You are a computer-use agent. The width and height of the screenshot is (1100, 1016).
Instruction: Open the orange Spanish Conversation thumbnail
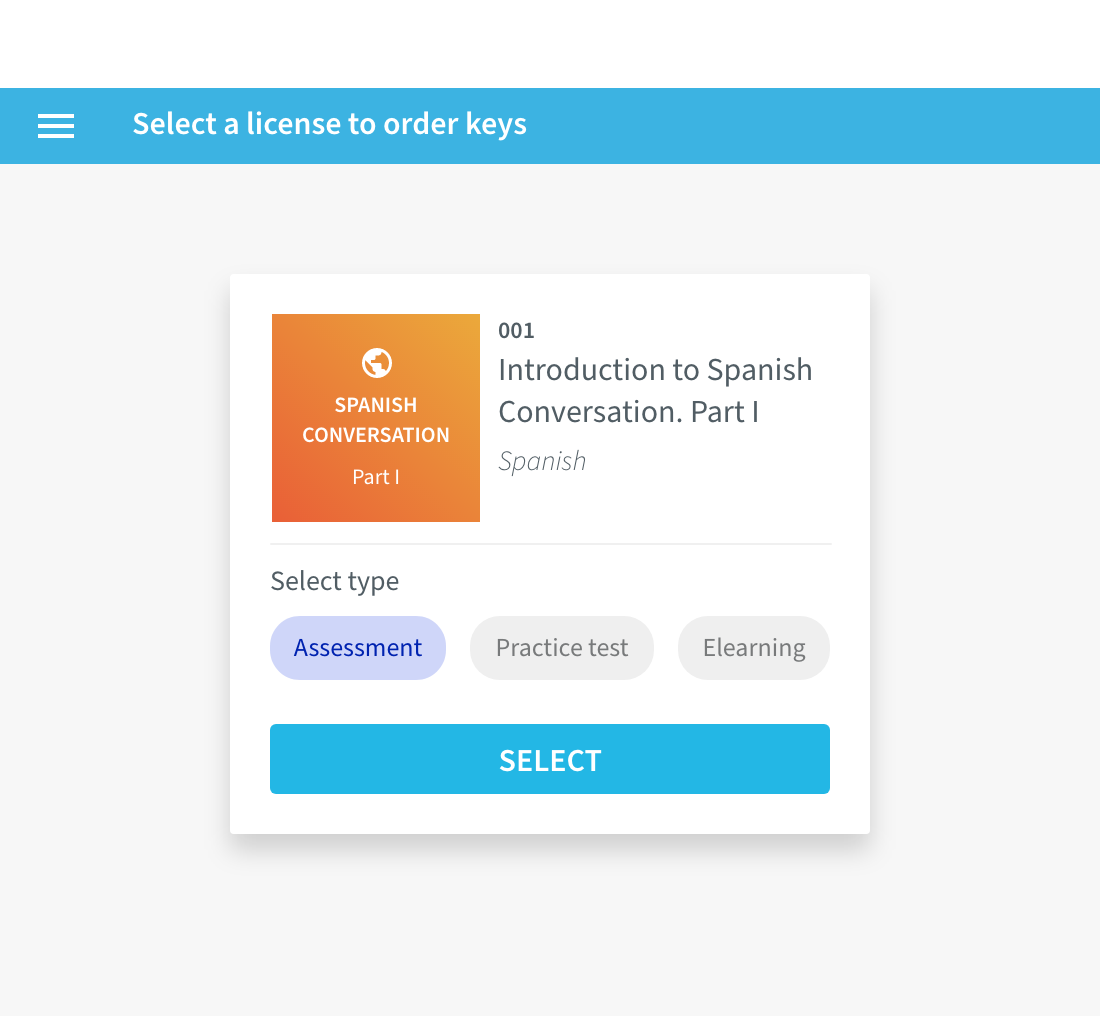click(x=376, y=418)
